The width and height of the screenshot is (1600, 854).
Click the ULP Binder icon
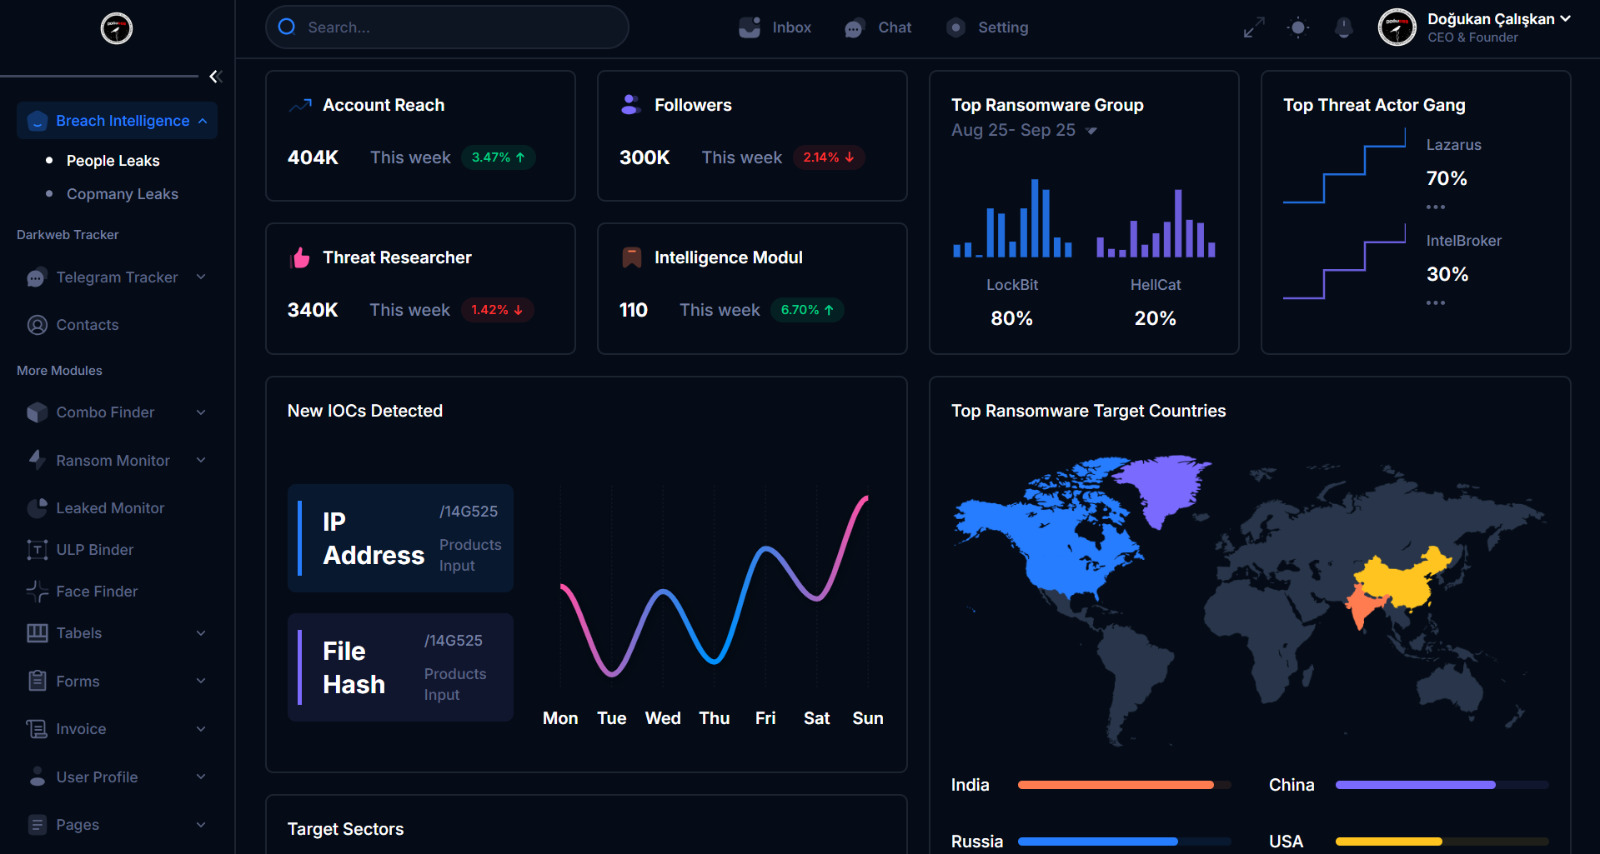click(37, 550)
